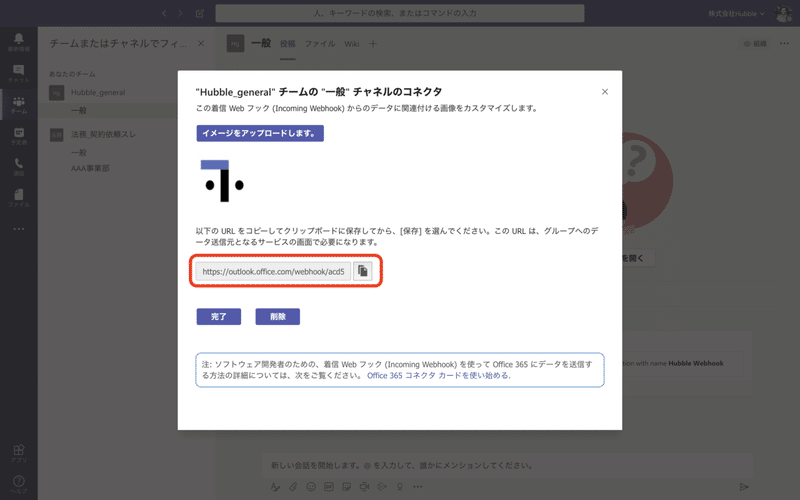This screenshot has width=800, height=500.
Task: Open Chat in the left sidebar
Action: click(x=19, y=73)
